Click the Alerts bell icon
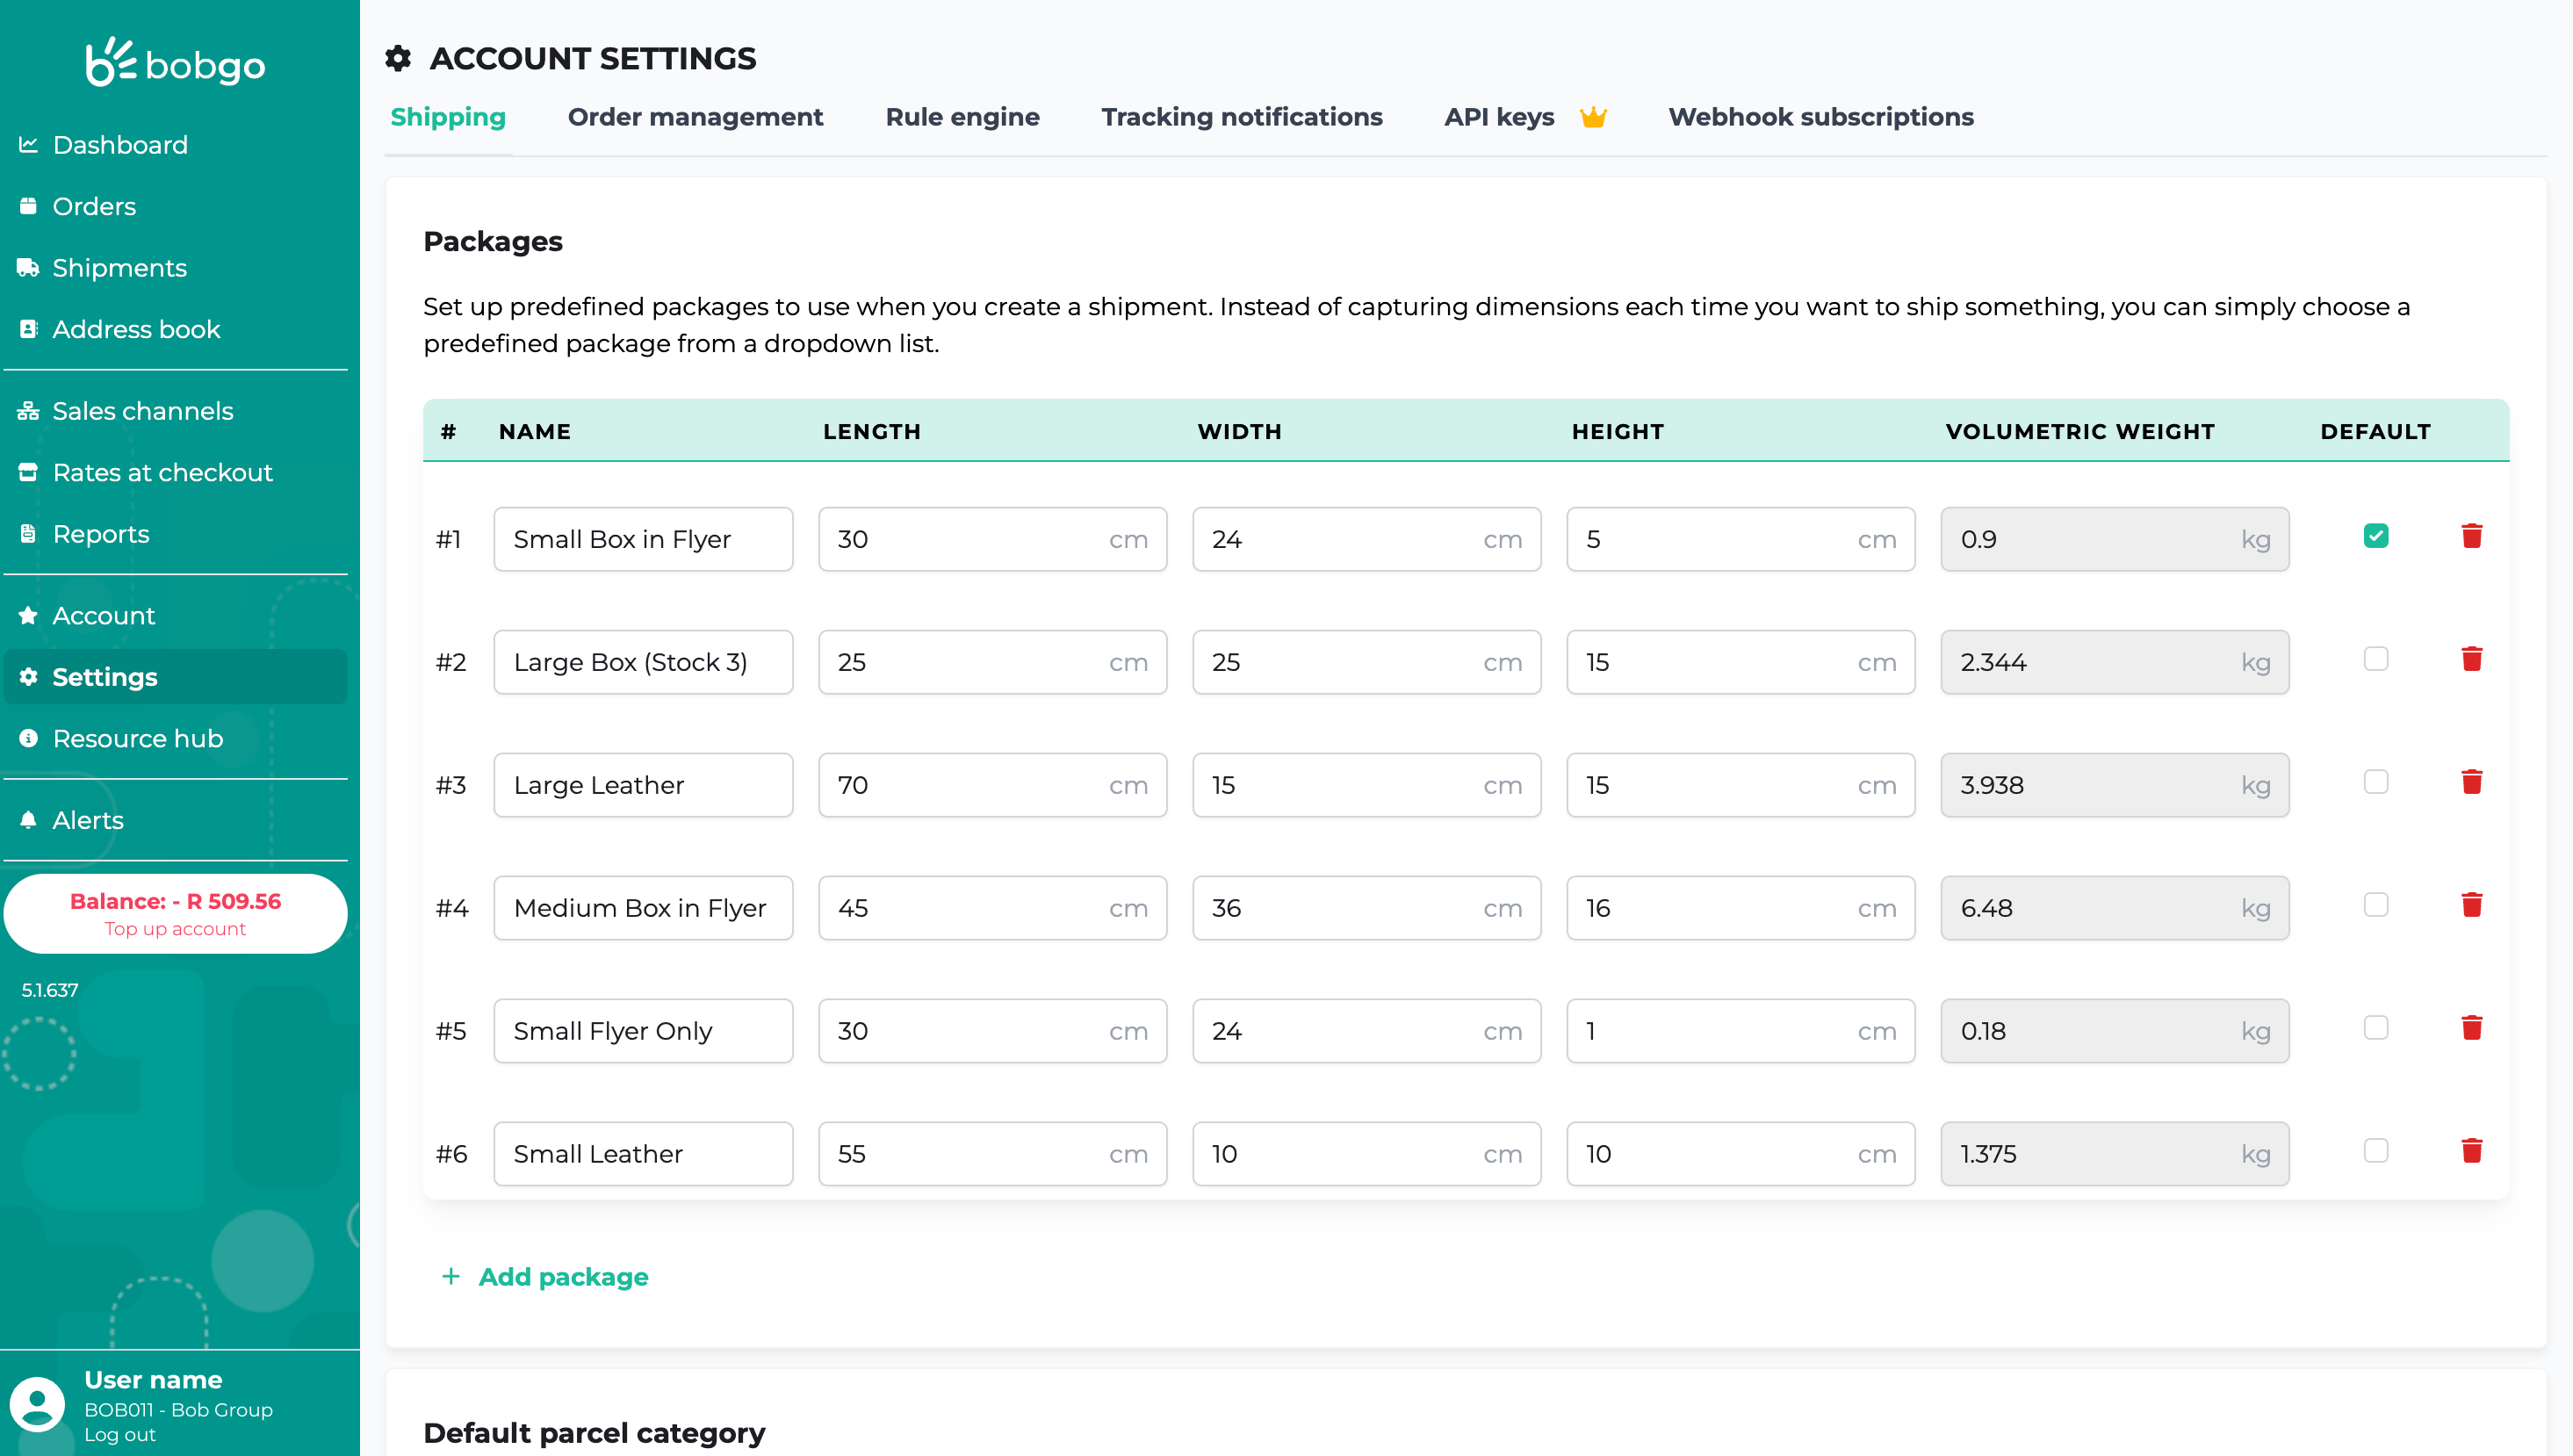 click(28, 820)
